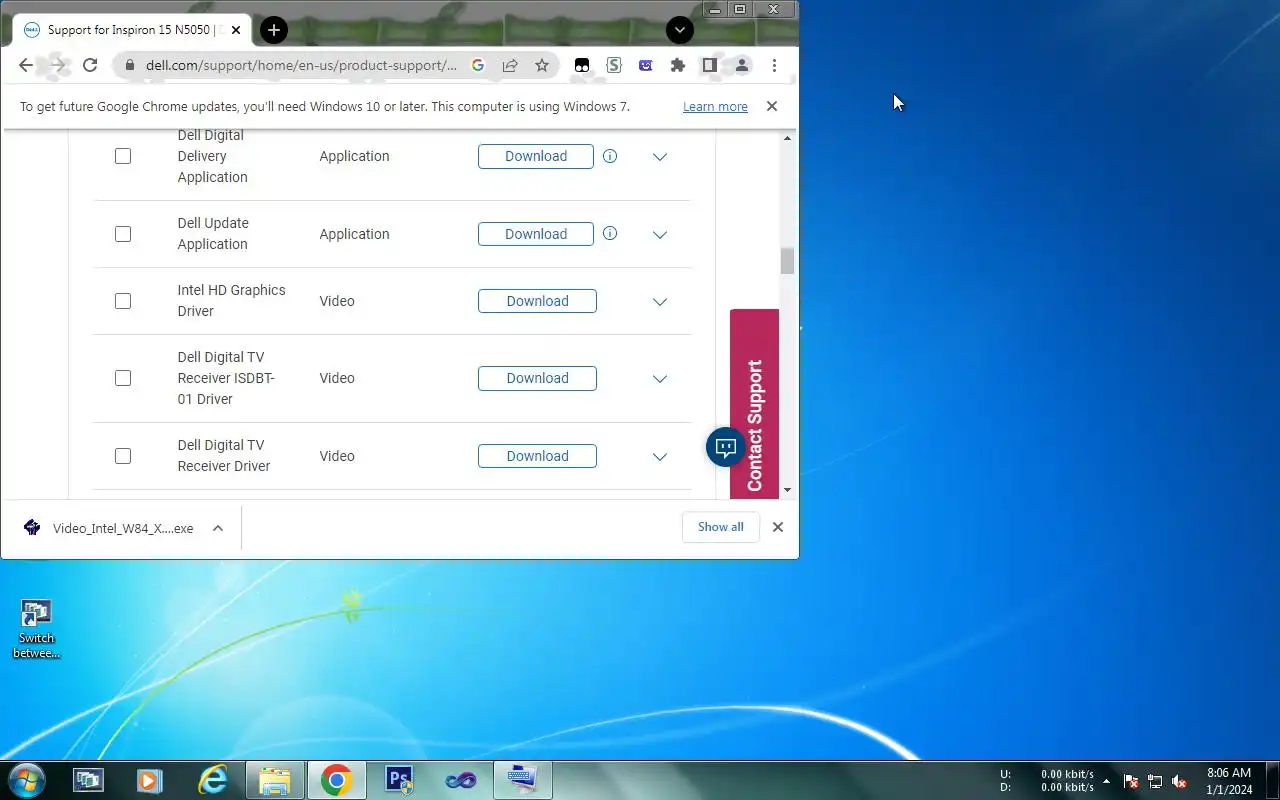Open the Chrome profile avatar

pos(742,65)
